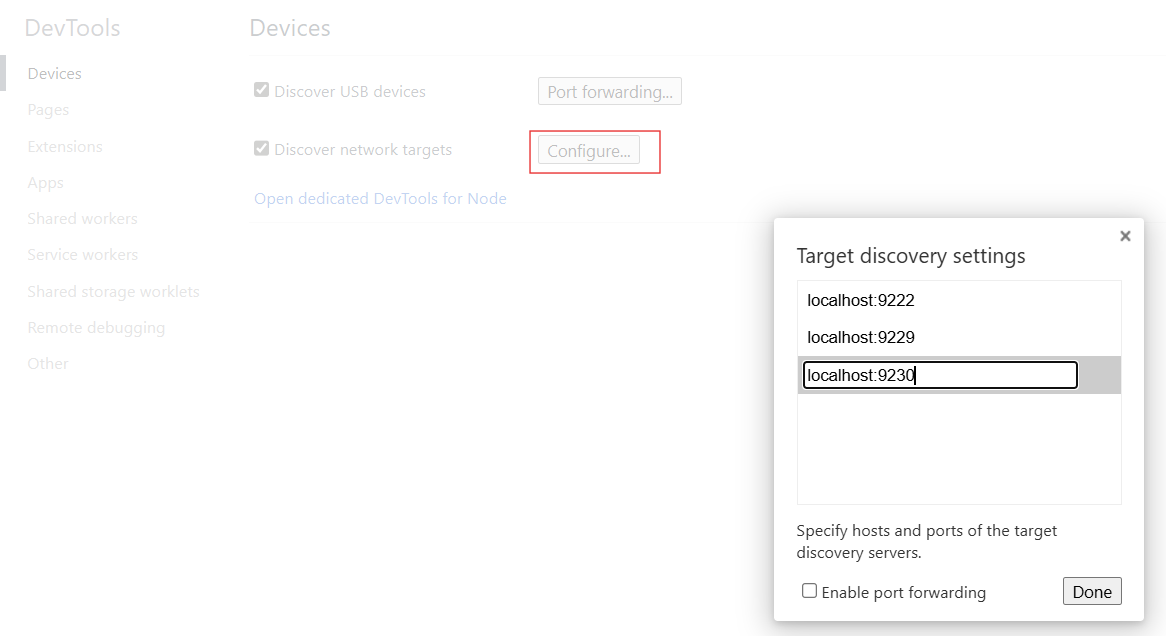Image resolution: width=1166 pixels, height=636 pixels.
Task: Go to Remote debugging page
Action: click(97, 328)
